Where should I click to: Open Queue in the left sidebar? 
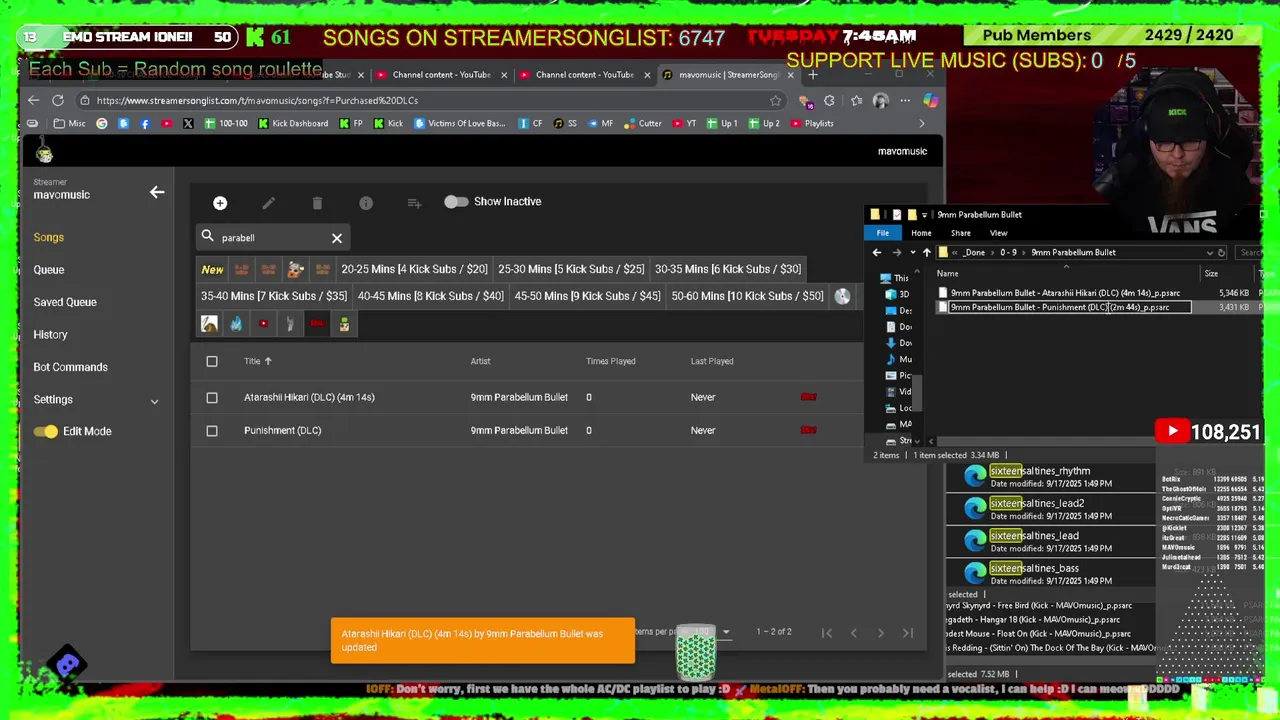pyautogui.click(x=48, y=270)
